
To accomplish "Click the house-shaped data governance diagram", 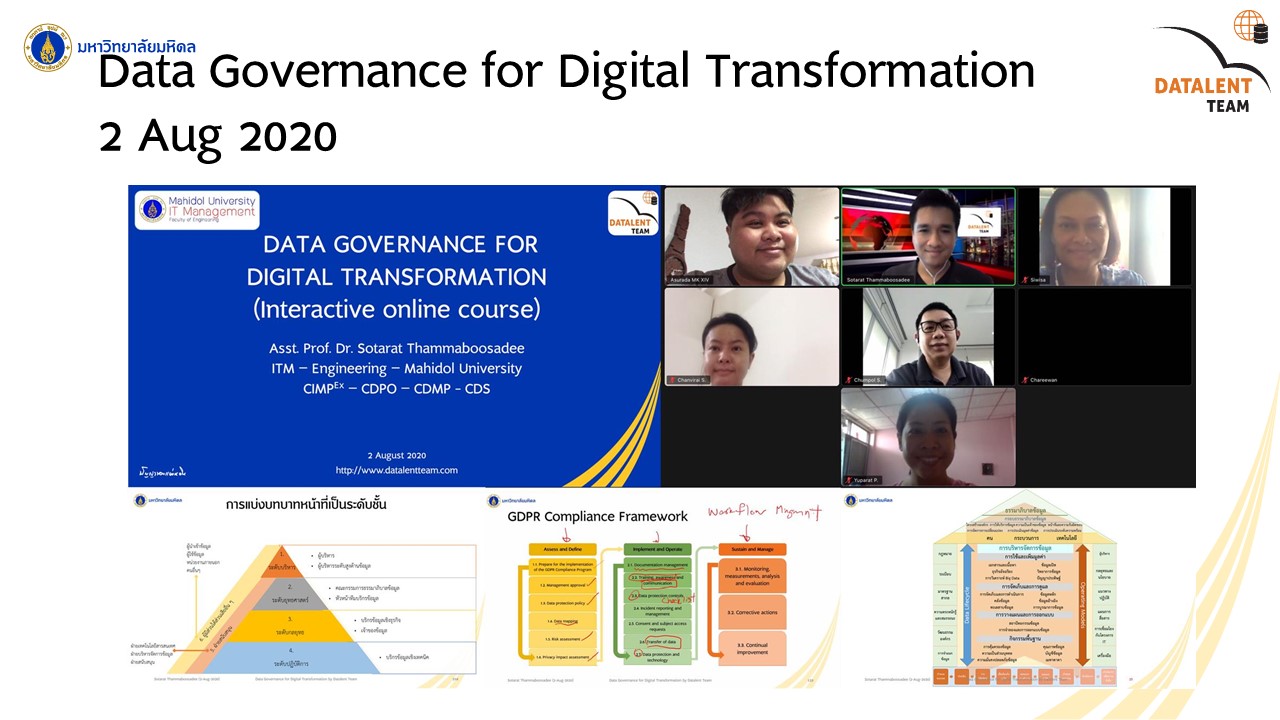I will tap(1018, 588).
